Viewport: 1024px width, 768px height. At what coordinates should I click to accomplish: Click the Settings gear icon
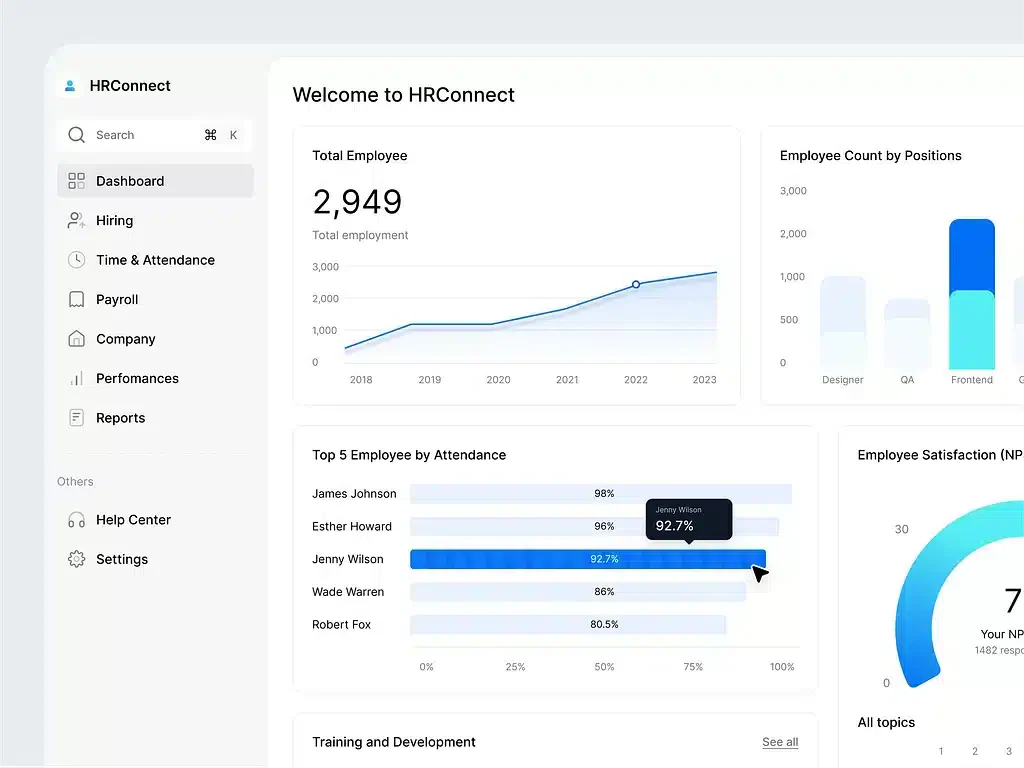click(76, 560)
